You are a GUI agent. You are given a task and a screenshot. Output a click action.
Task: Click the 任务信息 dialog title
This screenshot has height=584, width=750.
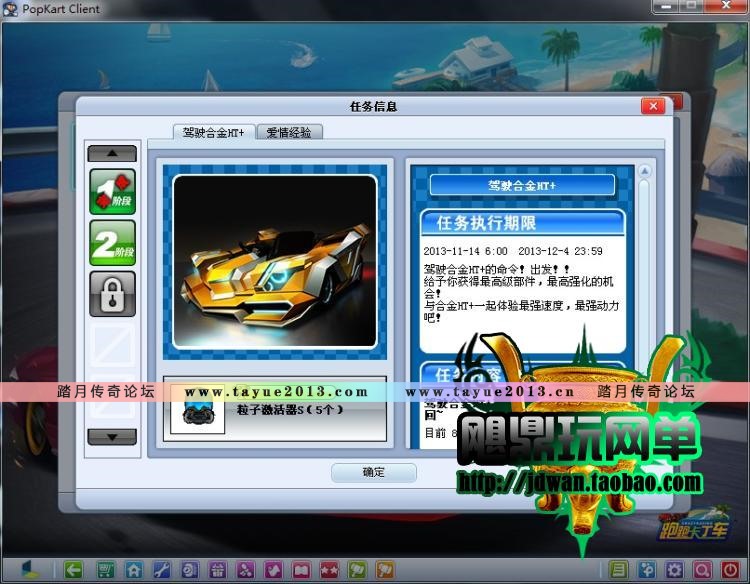[374, 106]
